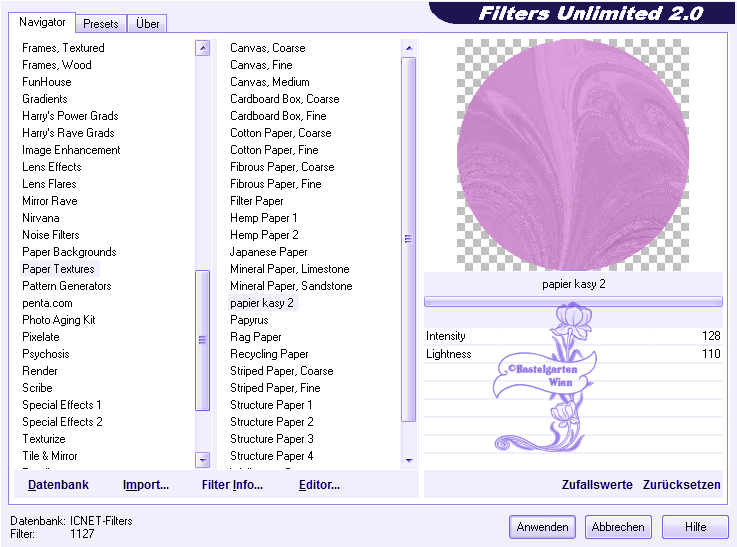Click the Datenbank link
The image size is (737, 547).
pos(58,484)
